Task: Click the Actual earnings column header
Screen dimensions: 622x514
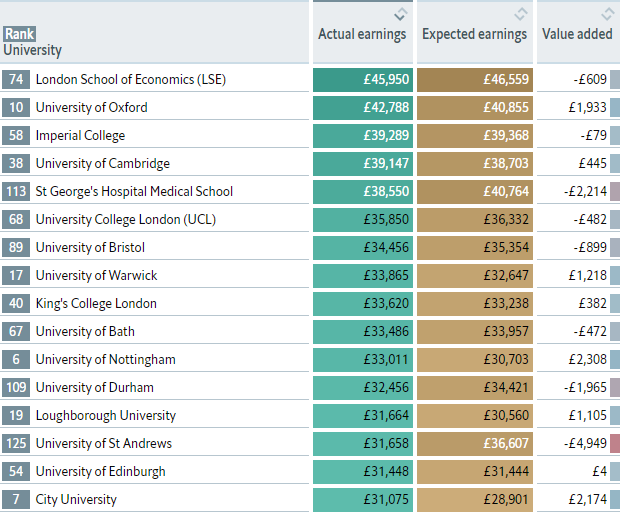Action: click(363, 32)
